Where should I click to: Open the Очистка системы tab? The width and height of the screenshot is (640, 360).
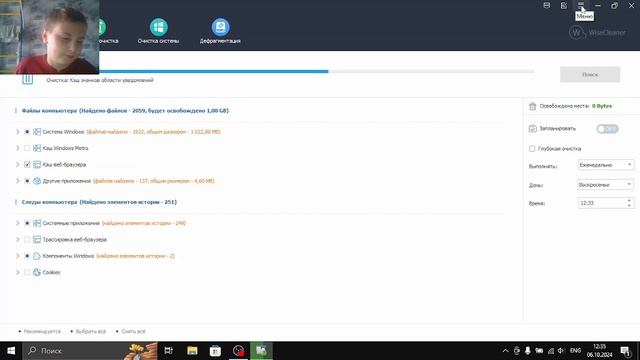(158, 31)
